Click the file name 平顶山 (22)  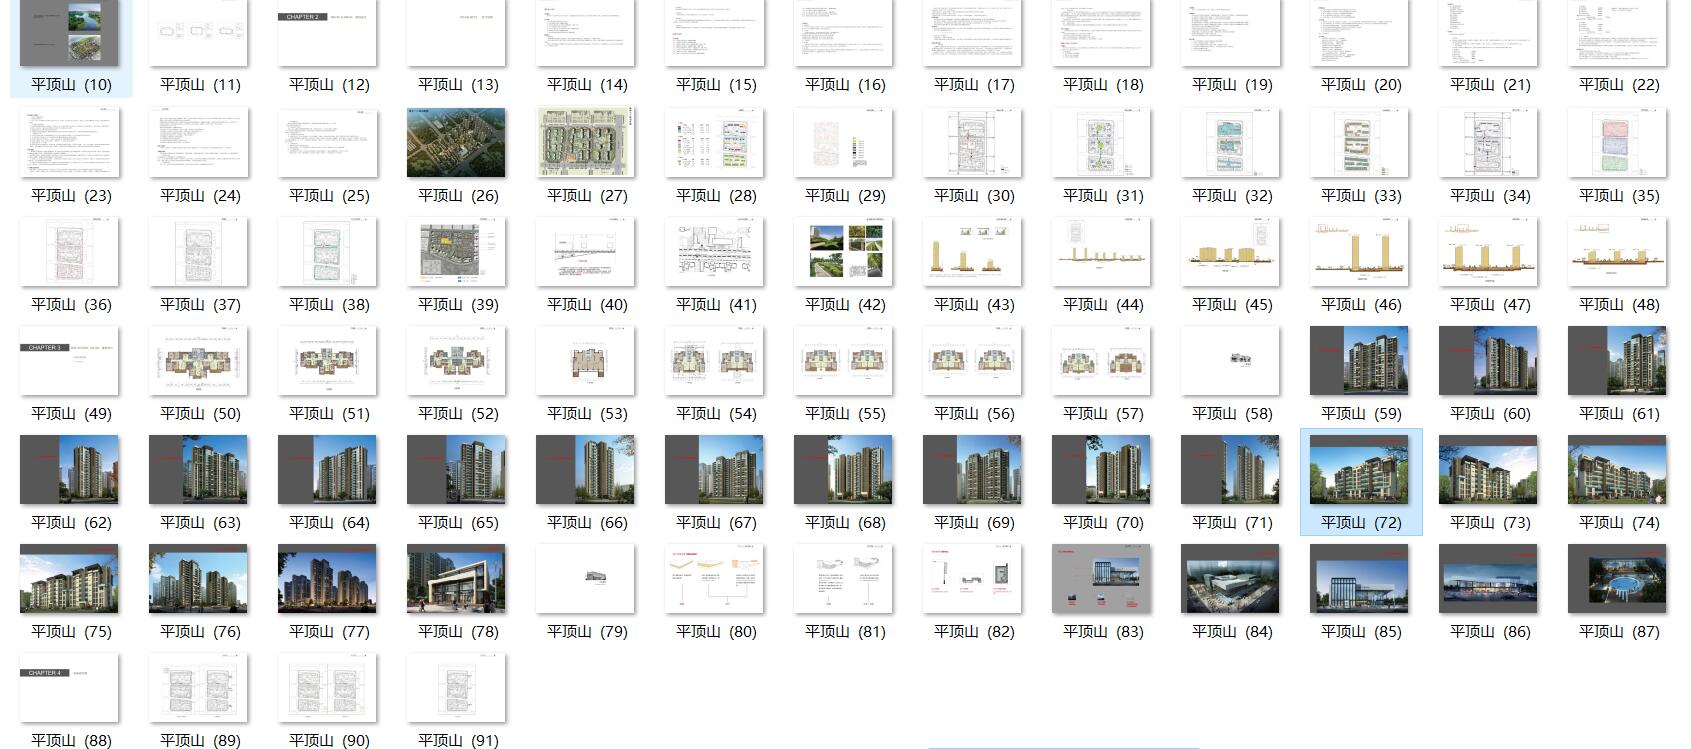coord(1619,85)
